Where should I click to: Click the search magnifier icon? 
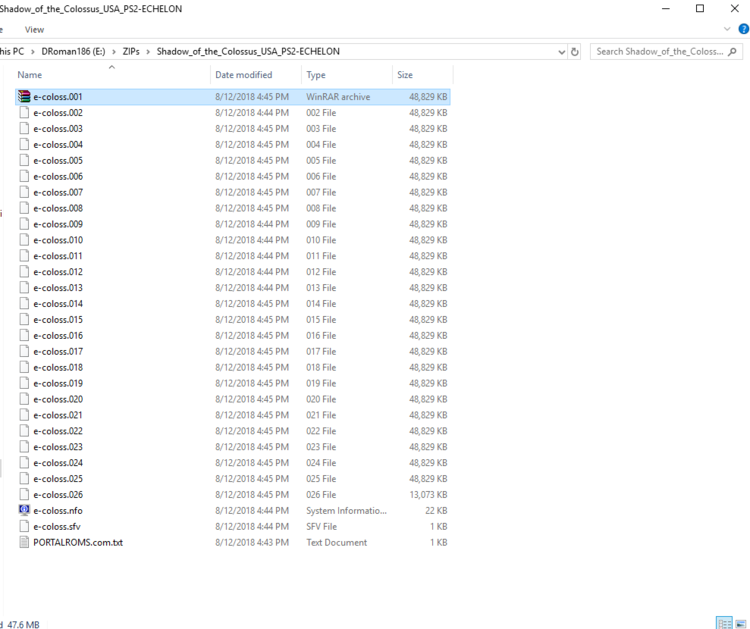pyautogui.click(x=732, y=52)
